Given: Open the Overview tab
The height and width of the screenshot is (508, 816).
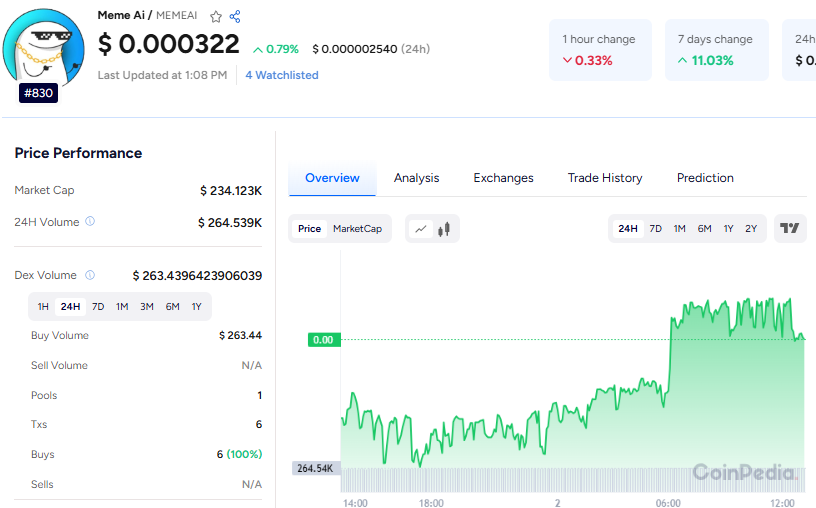Looking at the screenshot, I should (332, 178).
